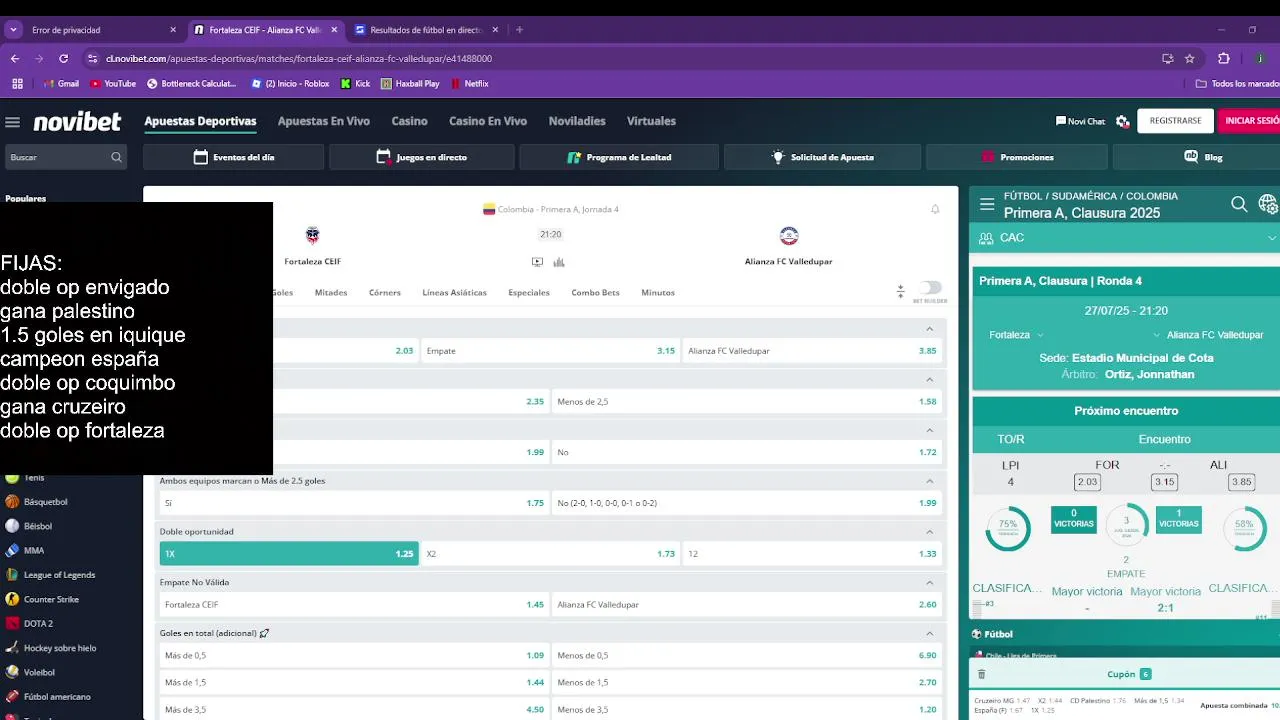1280x720 pixels.
Task: Click the INICIAR SESIÓN button
Action: click(1250, 121)
